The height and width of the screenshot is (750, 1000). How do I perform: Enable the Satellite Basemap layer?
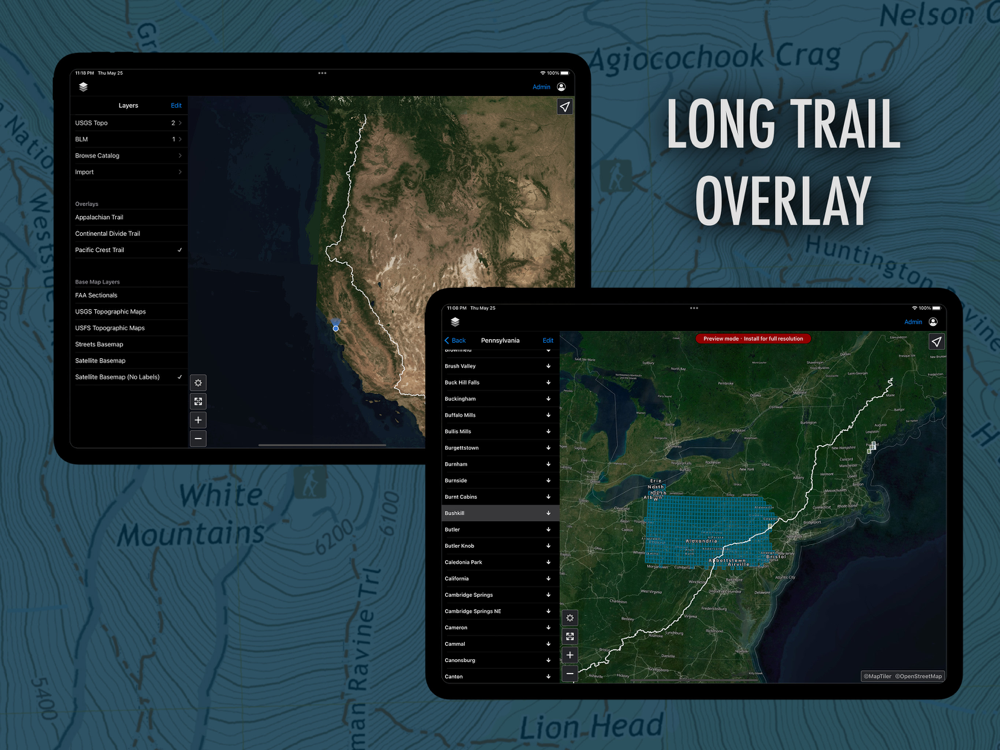point(129,360)
